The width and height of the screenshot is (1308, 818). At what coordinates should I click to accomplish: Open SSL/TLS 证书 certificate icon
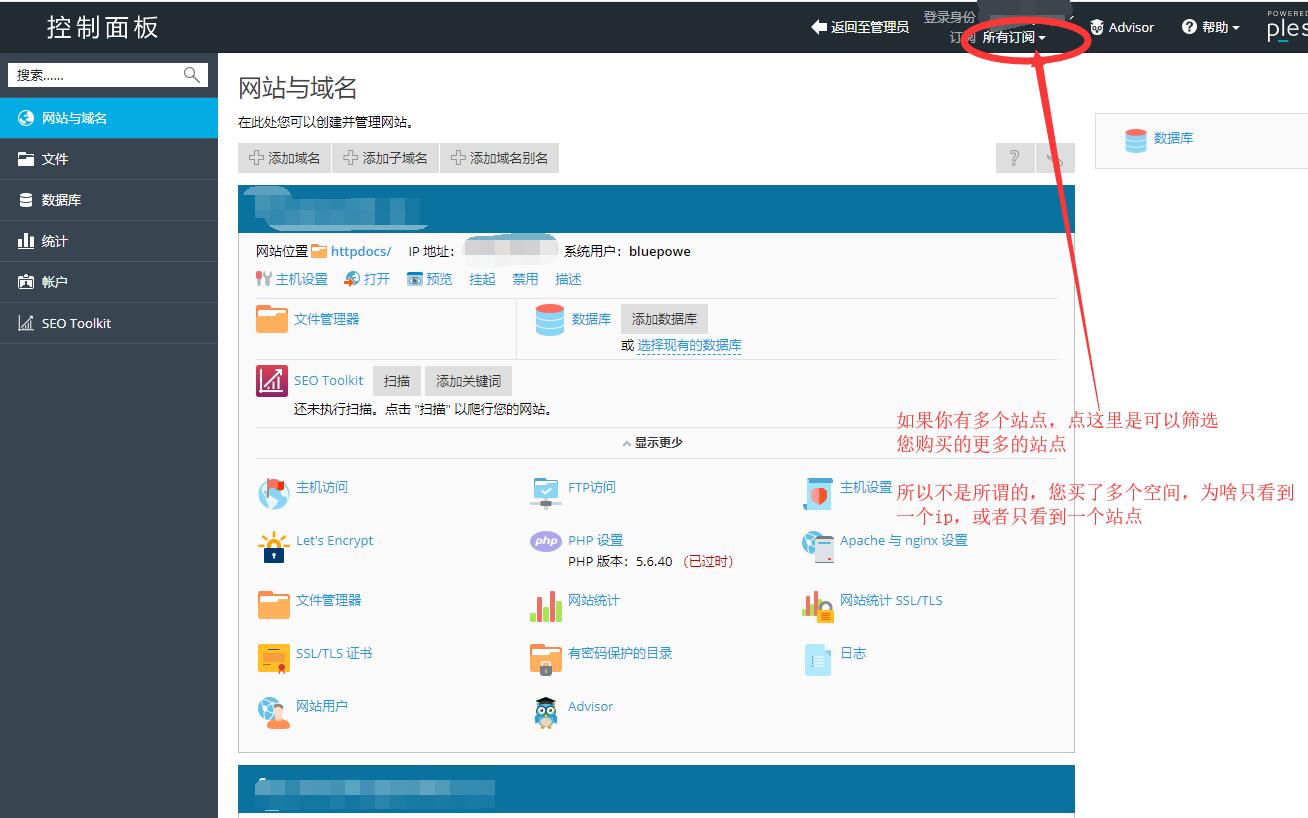tap(274, 658)
